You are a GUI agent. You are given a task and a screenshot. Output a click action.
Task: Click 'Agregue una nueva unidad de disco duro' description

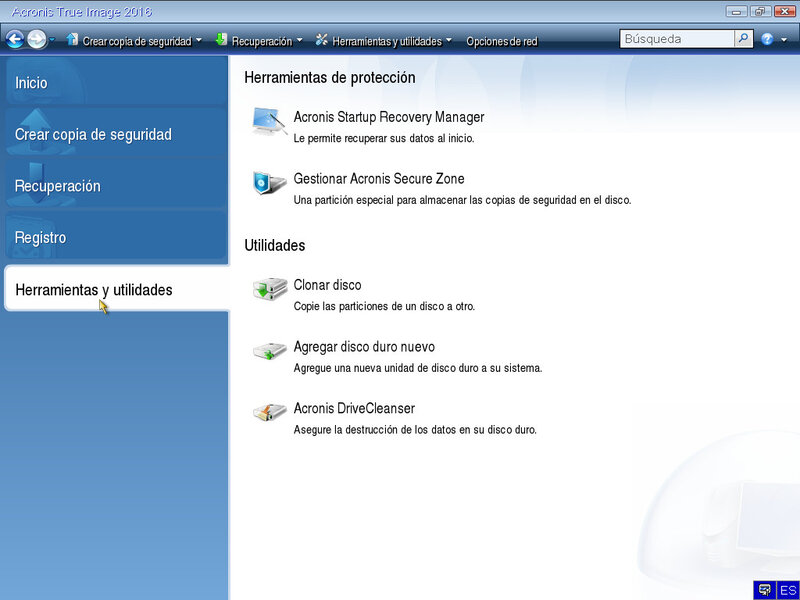(x=418, y=368)
